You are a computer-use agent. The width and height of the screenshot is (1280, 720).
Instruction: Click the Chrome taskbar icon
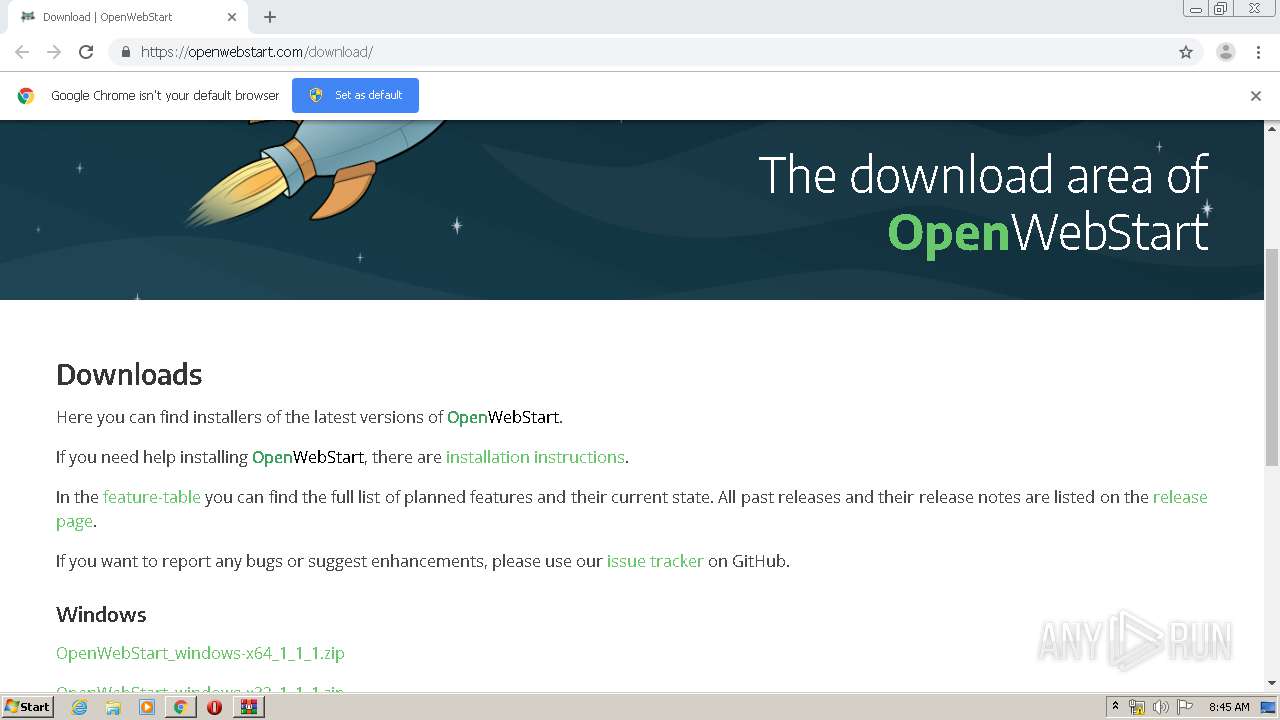pyautogui.click(x=180, y=707)
